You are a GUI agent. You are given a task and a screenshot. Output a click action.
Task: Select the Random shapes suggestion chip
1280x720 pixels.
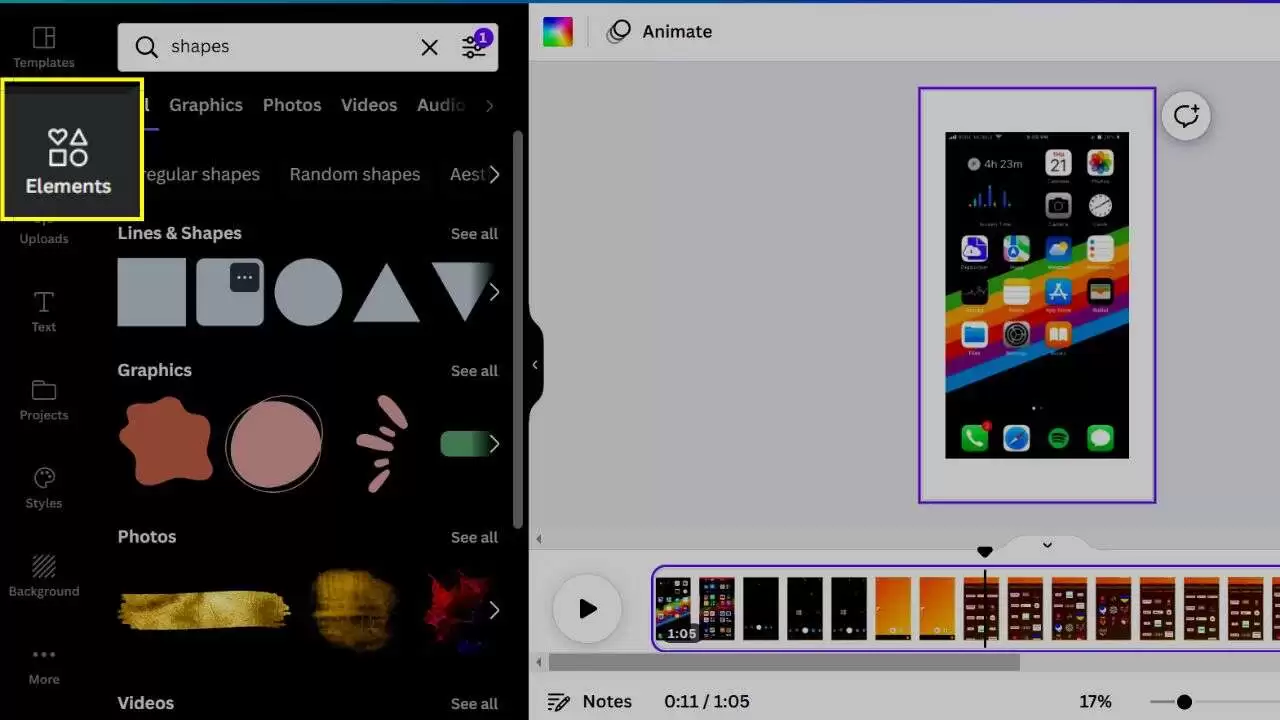click(x=355, y=174)
